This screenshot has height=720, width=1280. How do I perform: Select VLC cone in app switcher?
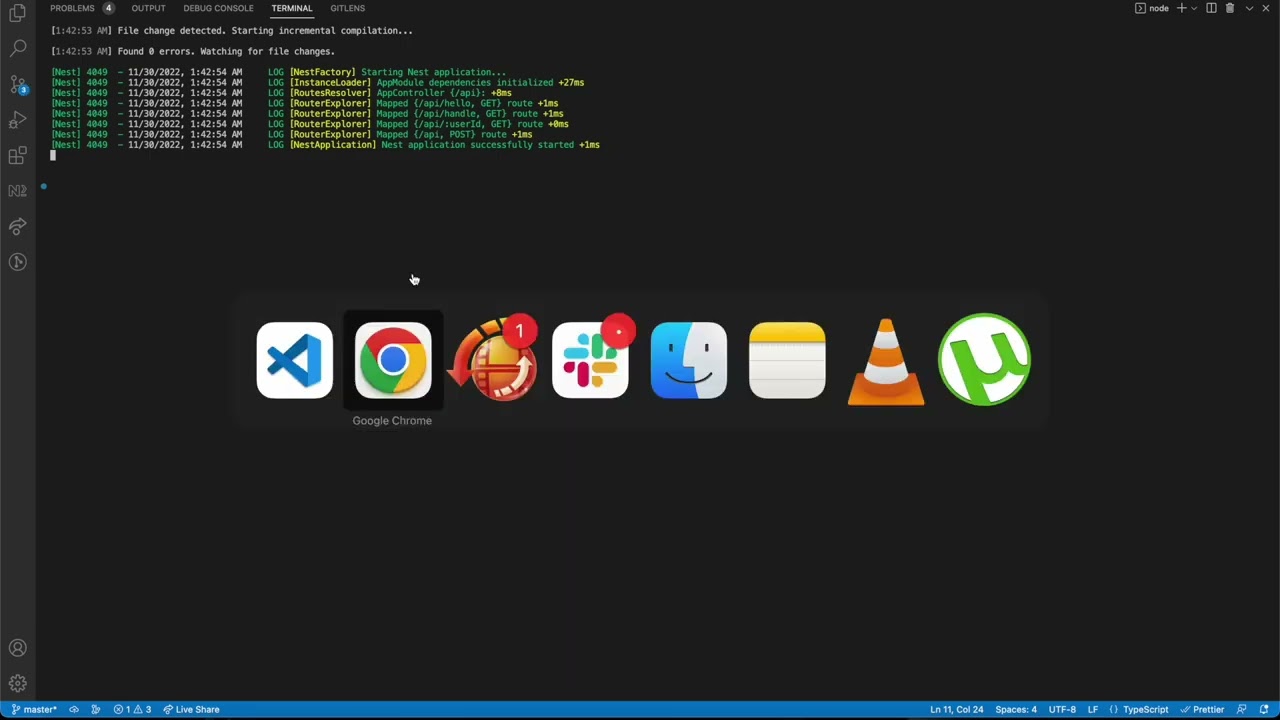coord(886,362)
